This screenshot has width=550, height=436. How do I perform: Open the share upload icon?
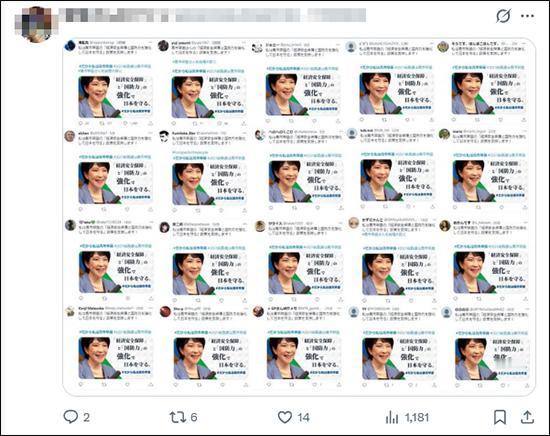(527, 417)
